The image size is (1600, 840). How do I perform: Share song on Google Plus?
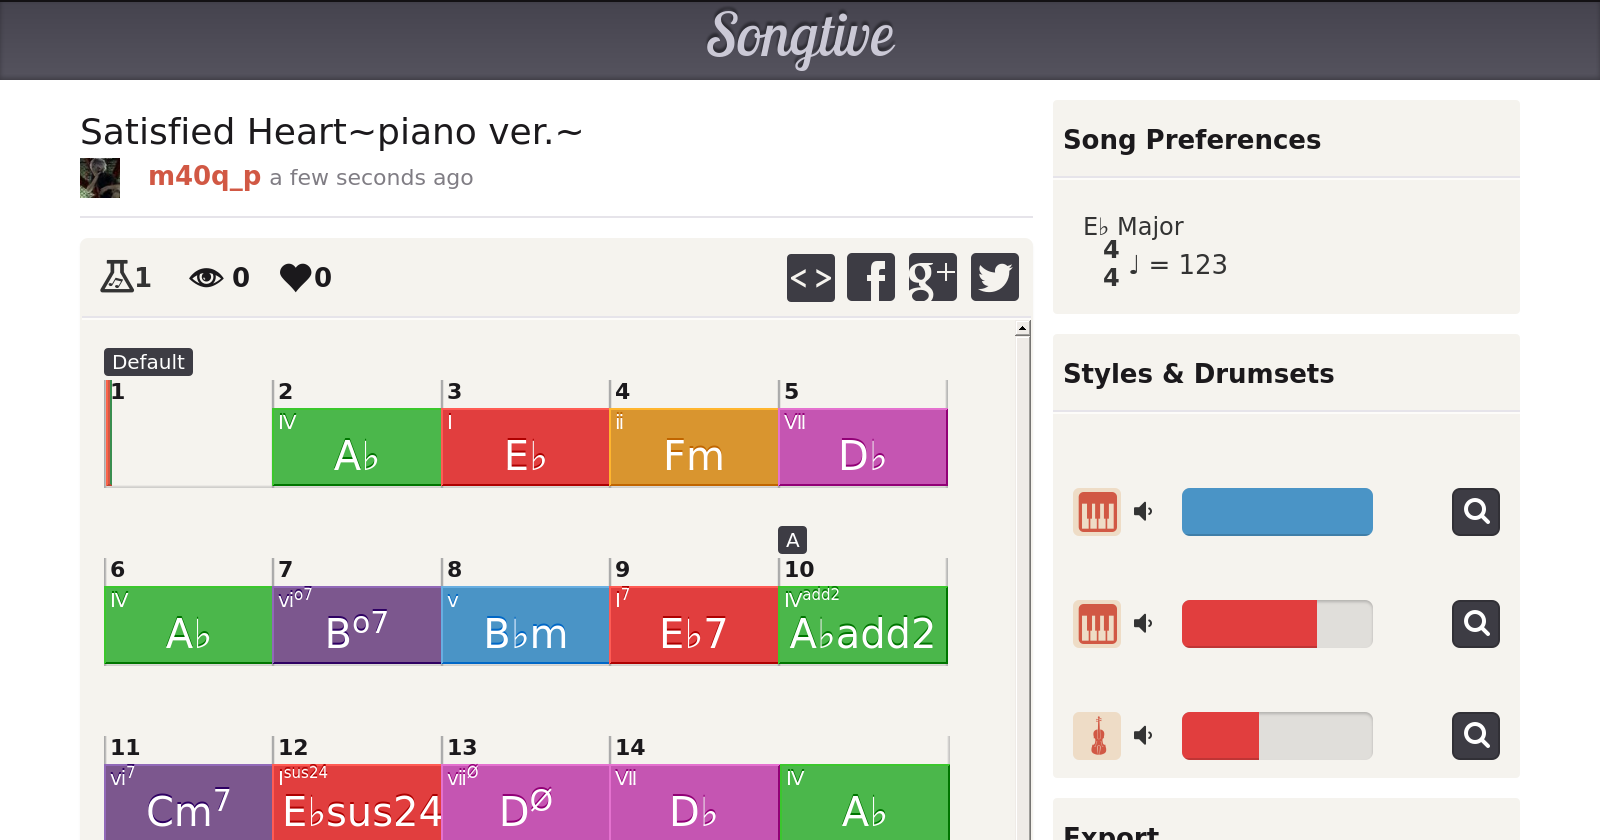[932, 277]
